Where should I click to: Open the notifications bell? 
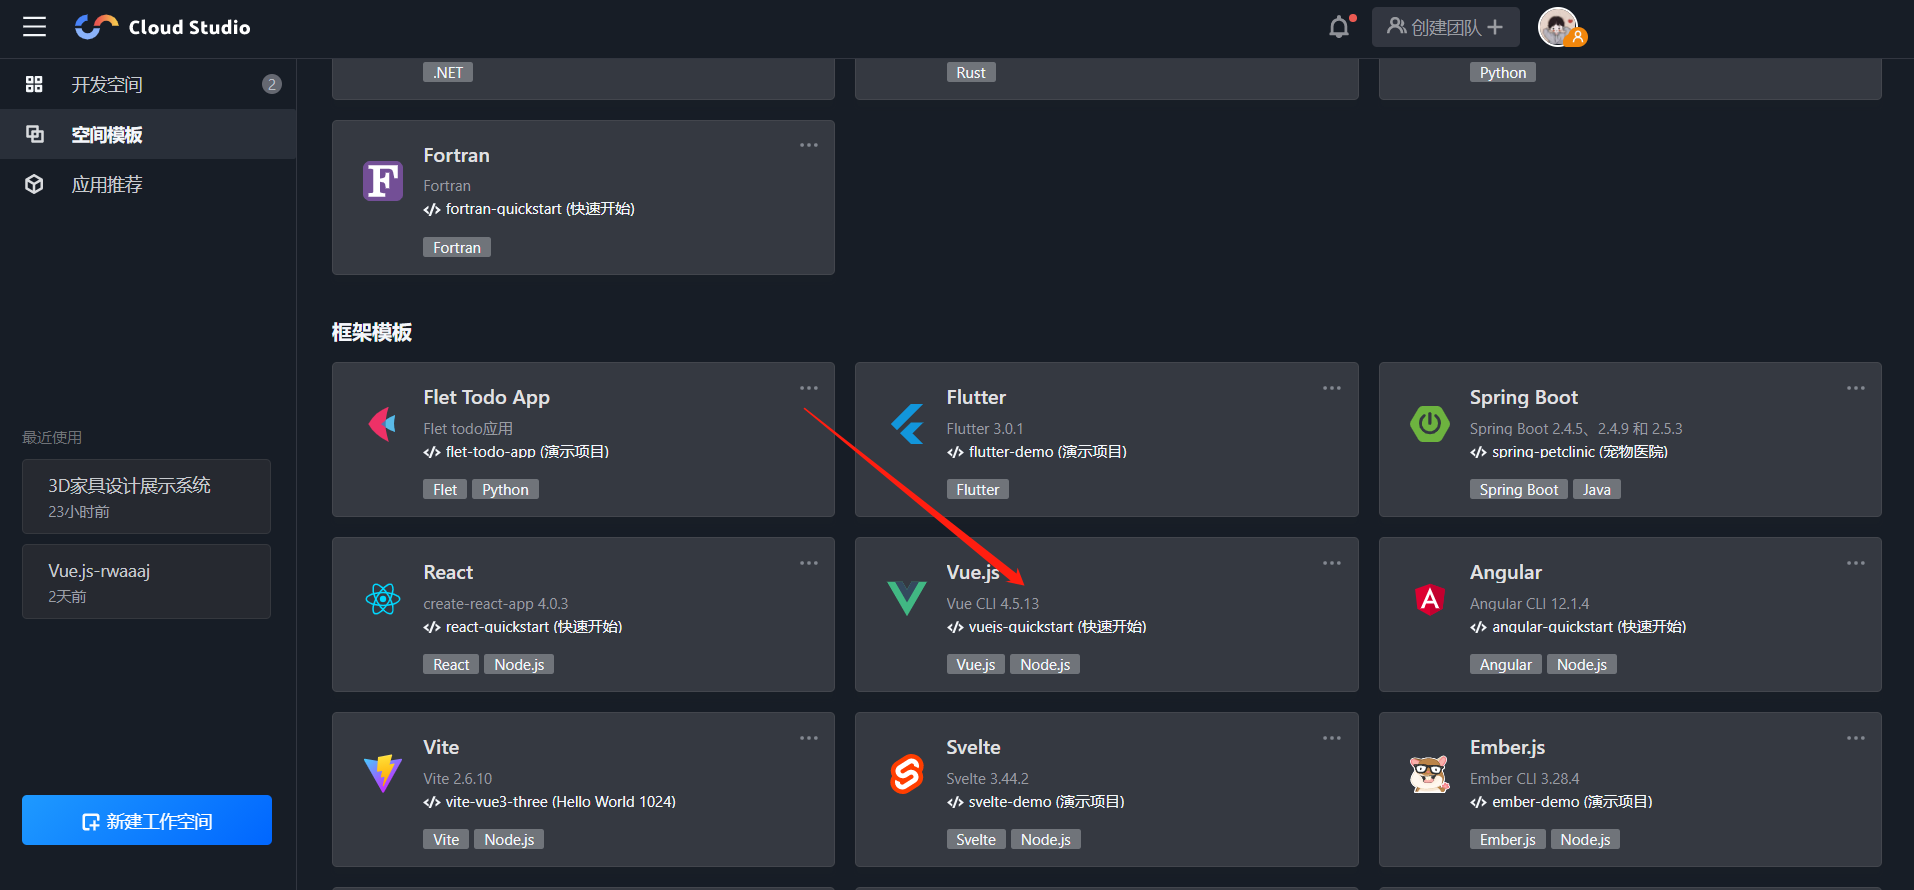(1339, 27)
